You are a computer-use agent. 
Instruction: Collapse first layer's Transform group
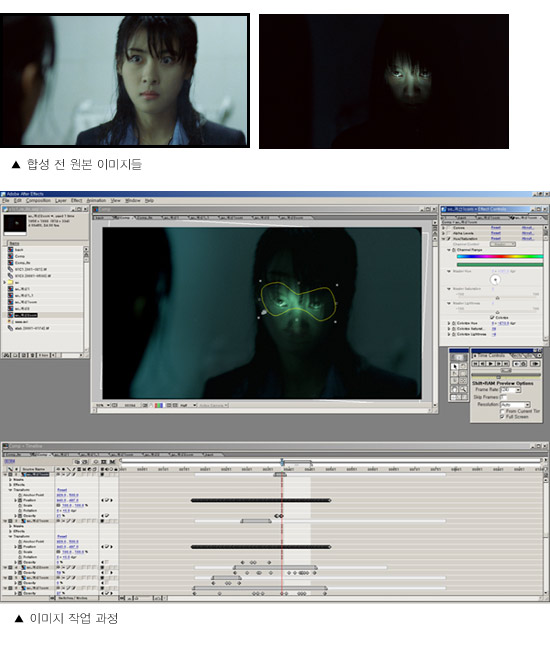(10, 490)
